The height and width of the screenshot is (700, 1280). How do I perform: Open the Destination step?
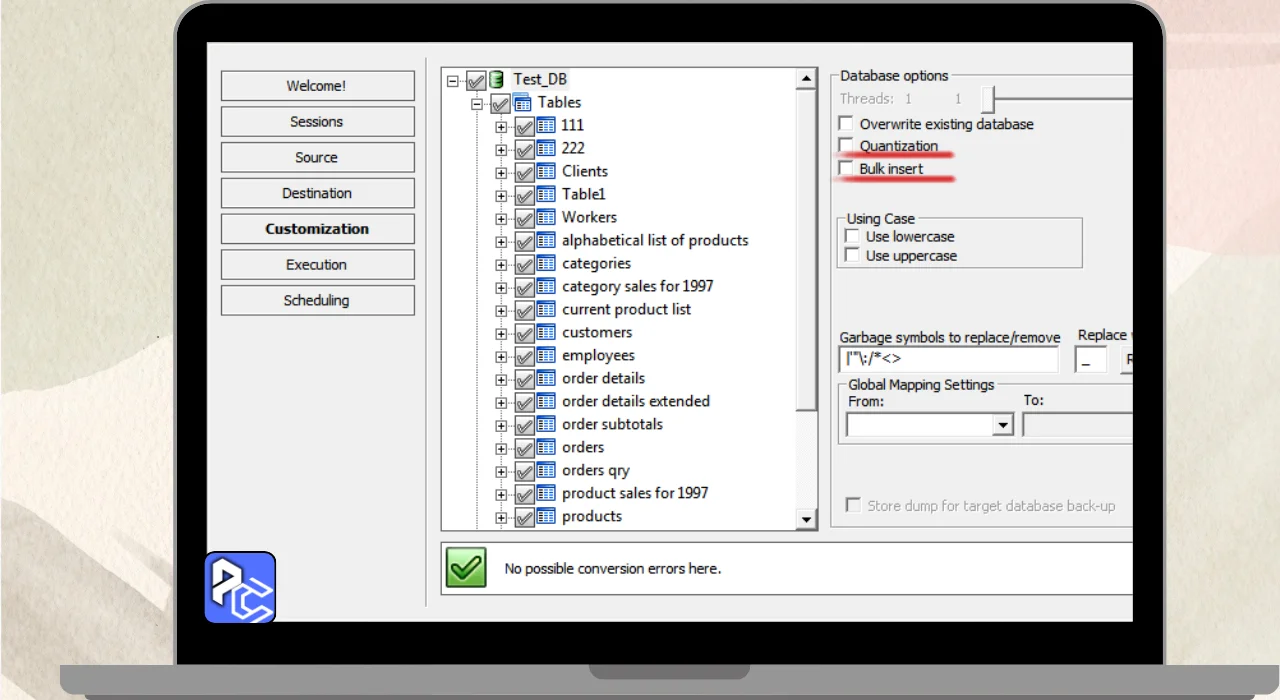[317, 193]
